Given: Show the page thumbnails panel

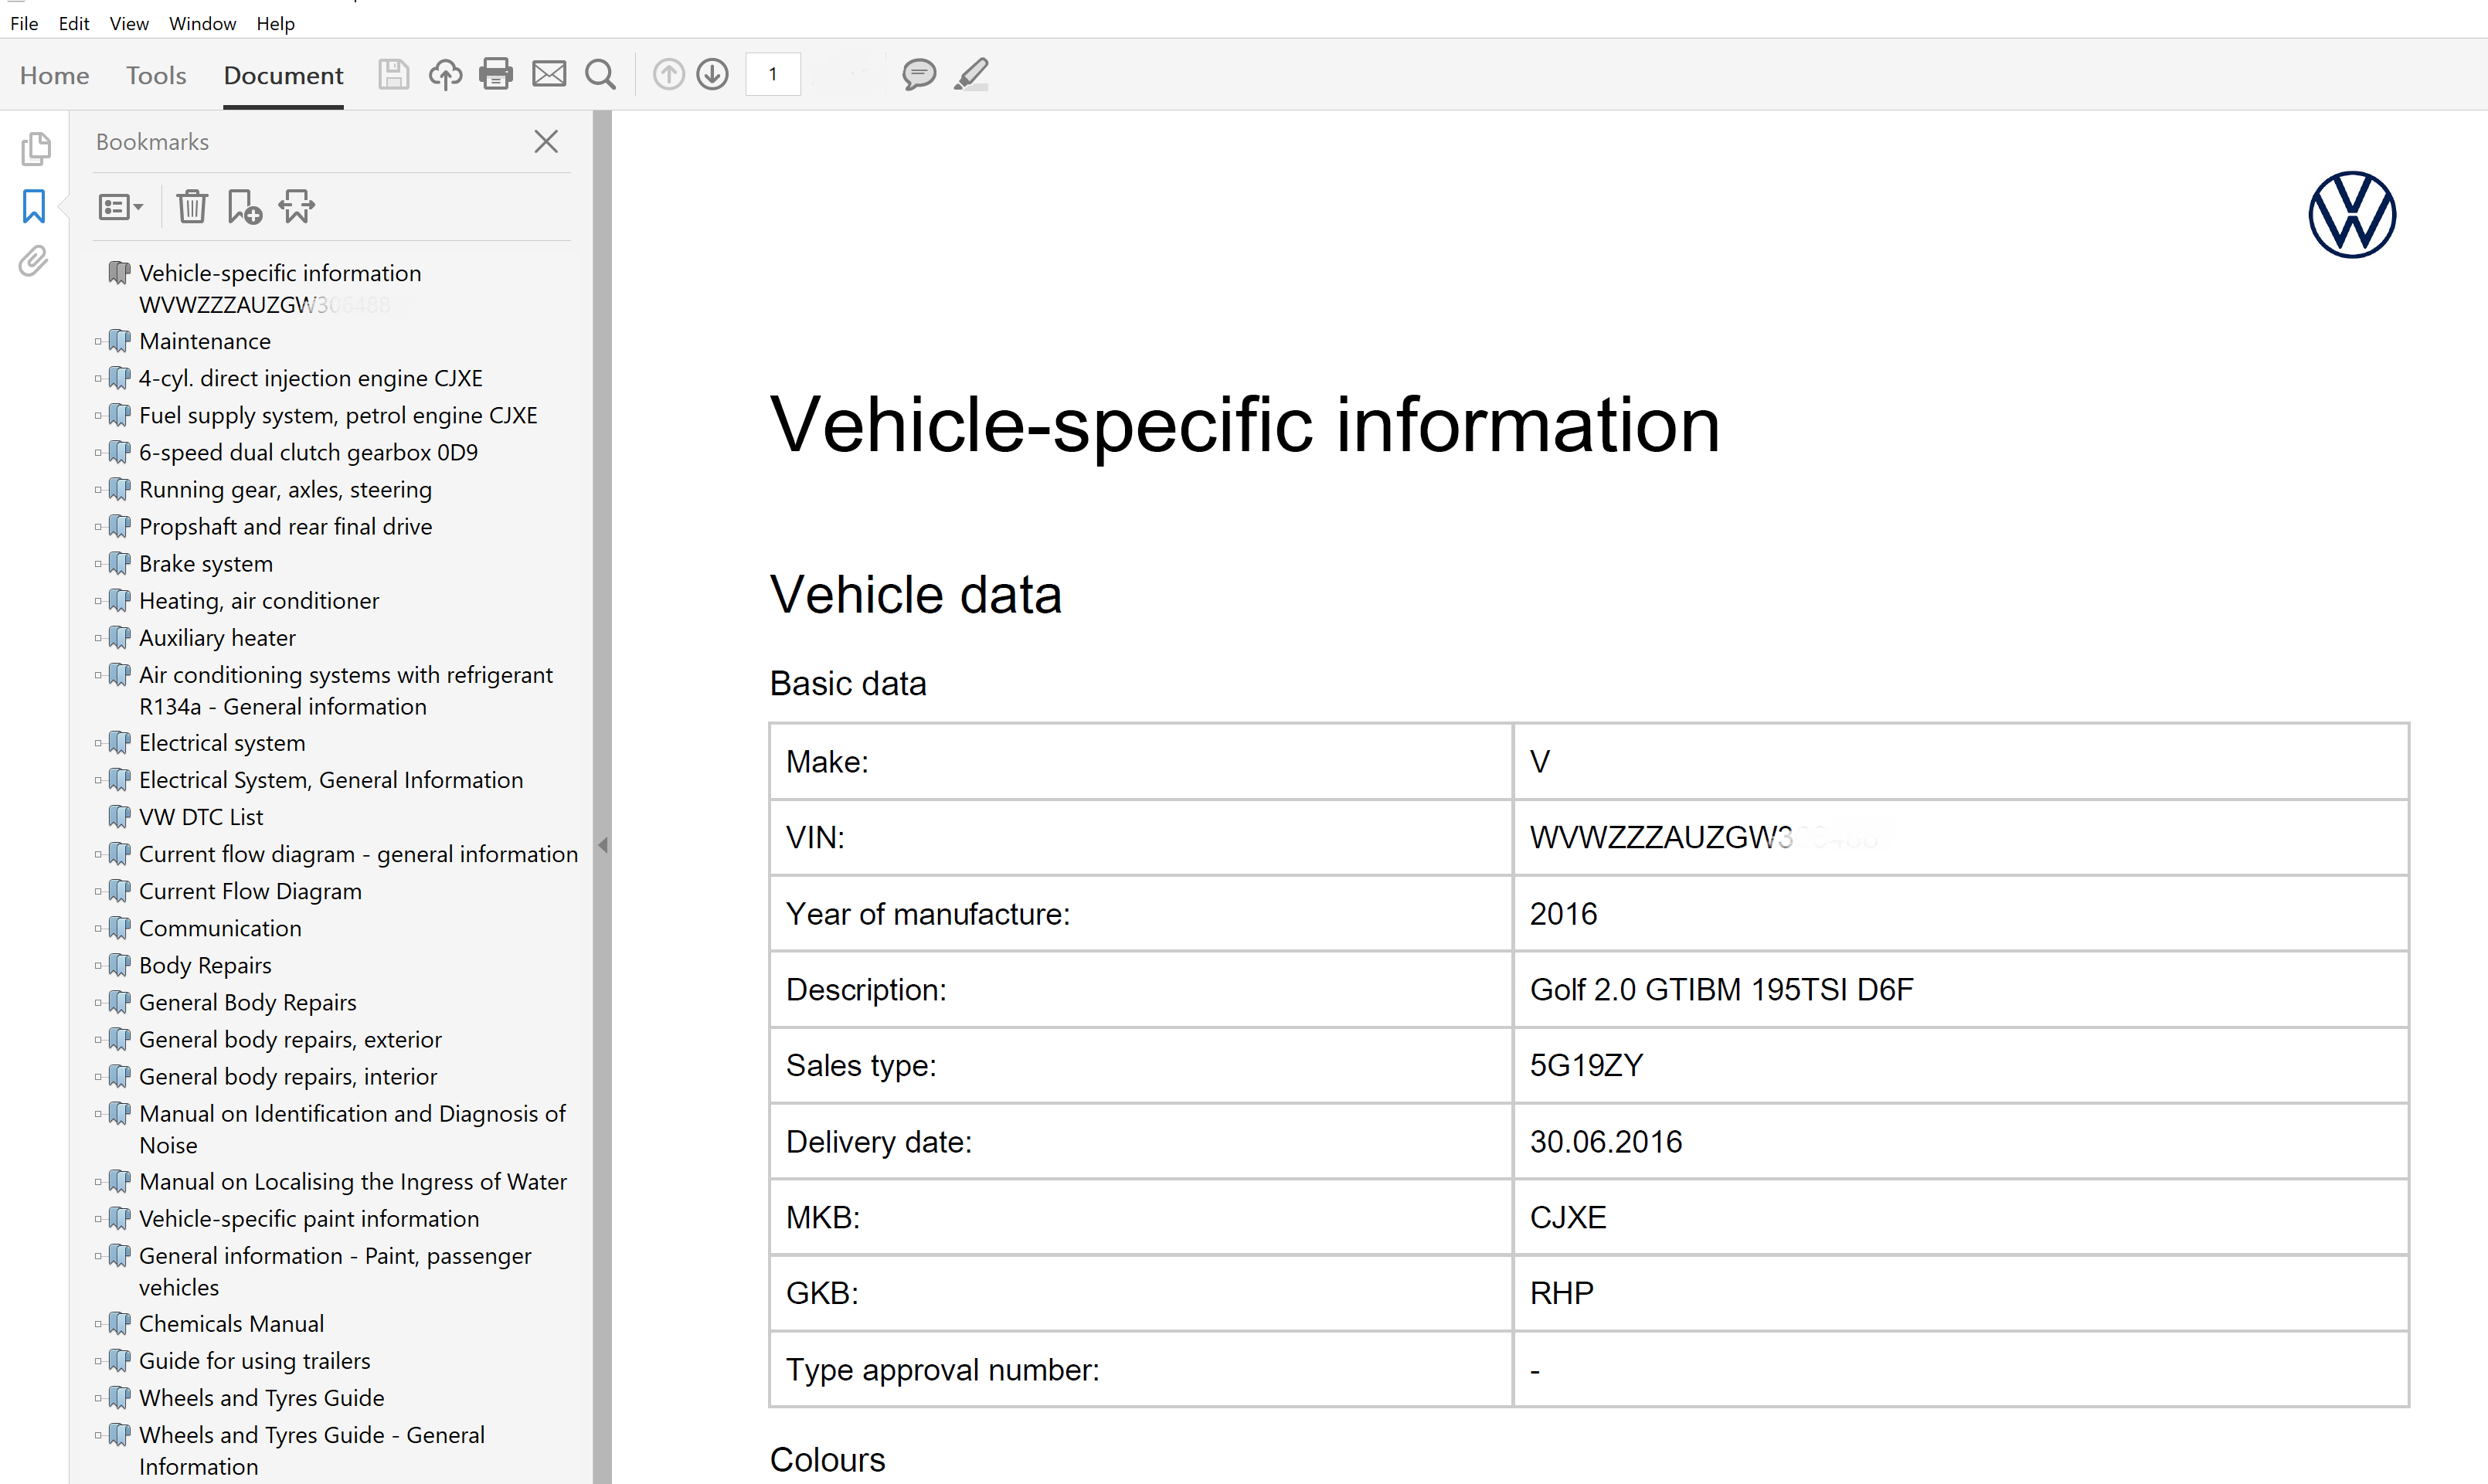Looking at the screenshot, I should [35, 149].
